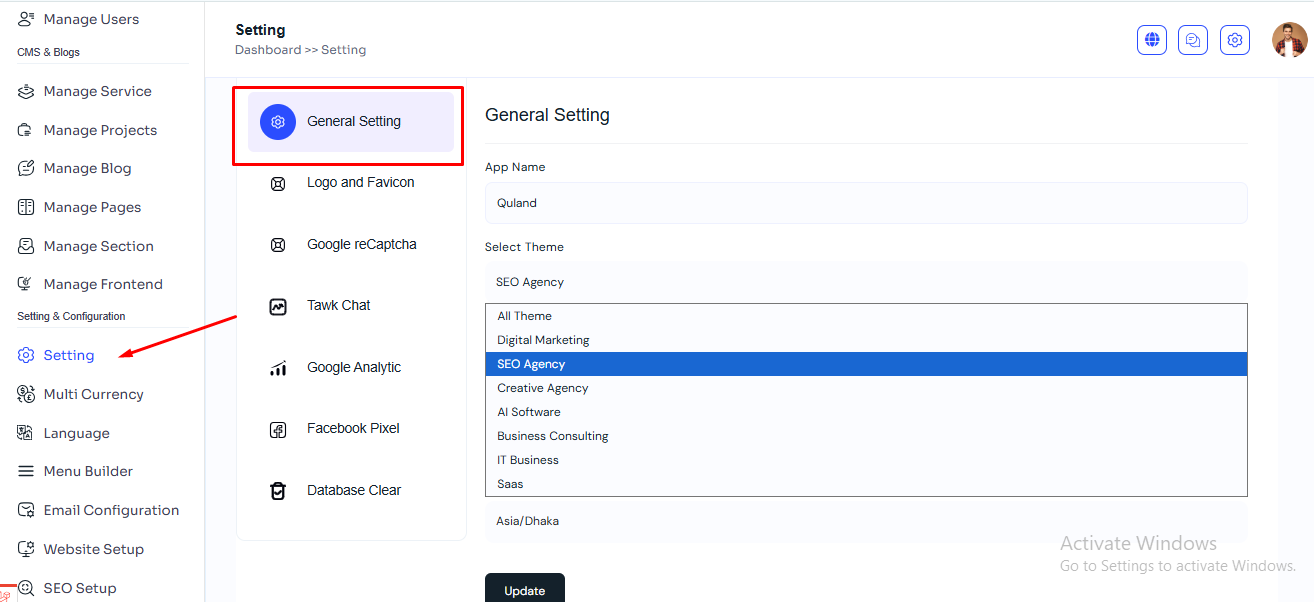
Task: Pick the AI Software theme option
Action: pyautogui.click(x=529, y=412)
